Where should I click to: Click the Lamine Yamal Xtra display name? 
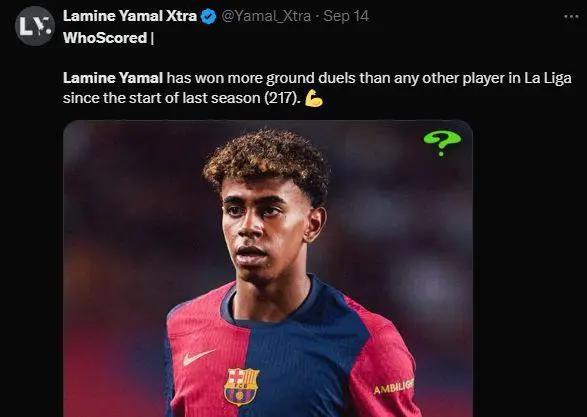(130, 16)
